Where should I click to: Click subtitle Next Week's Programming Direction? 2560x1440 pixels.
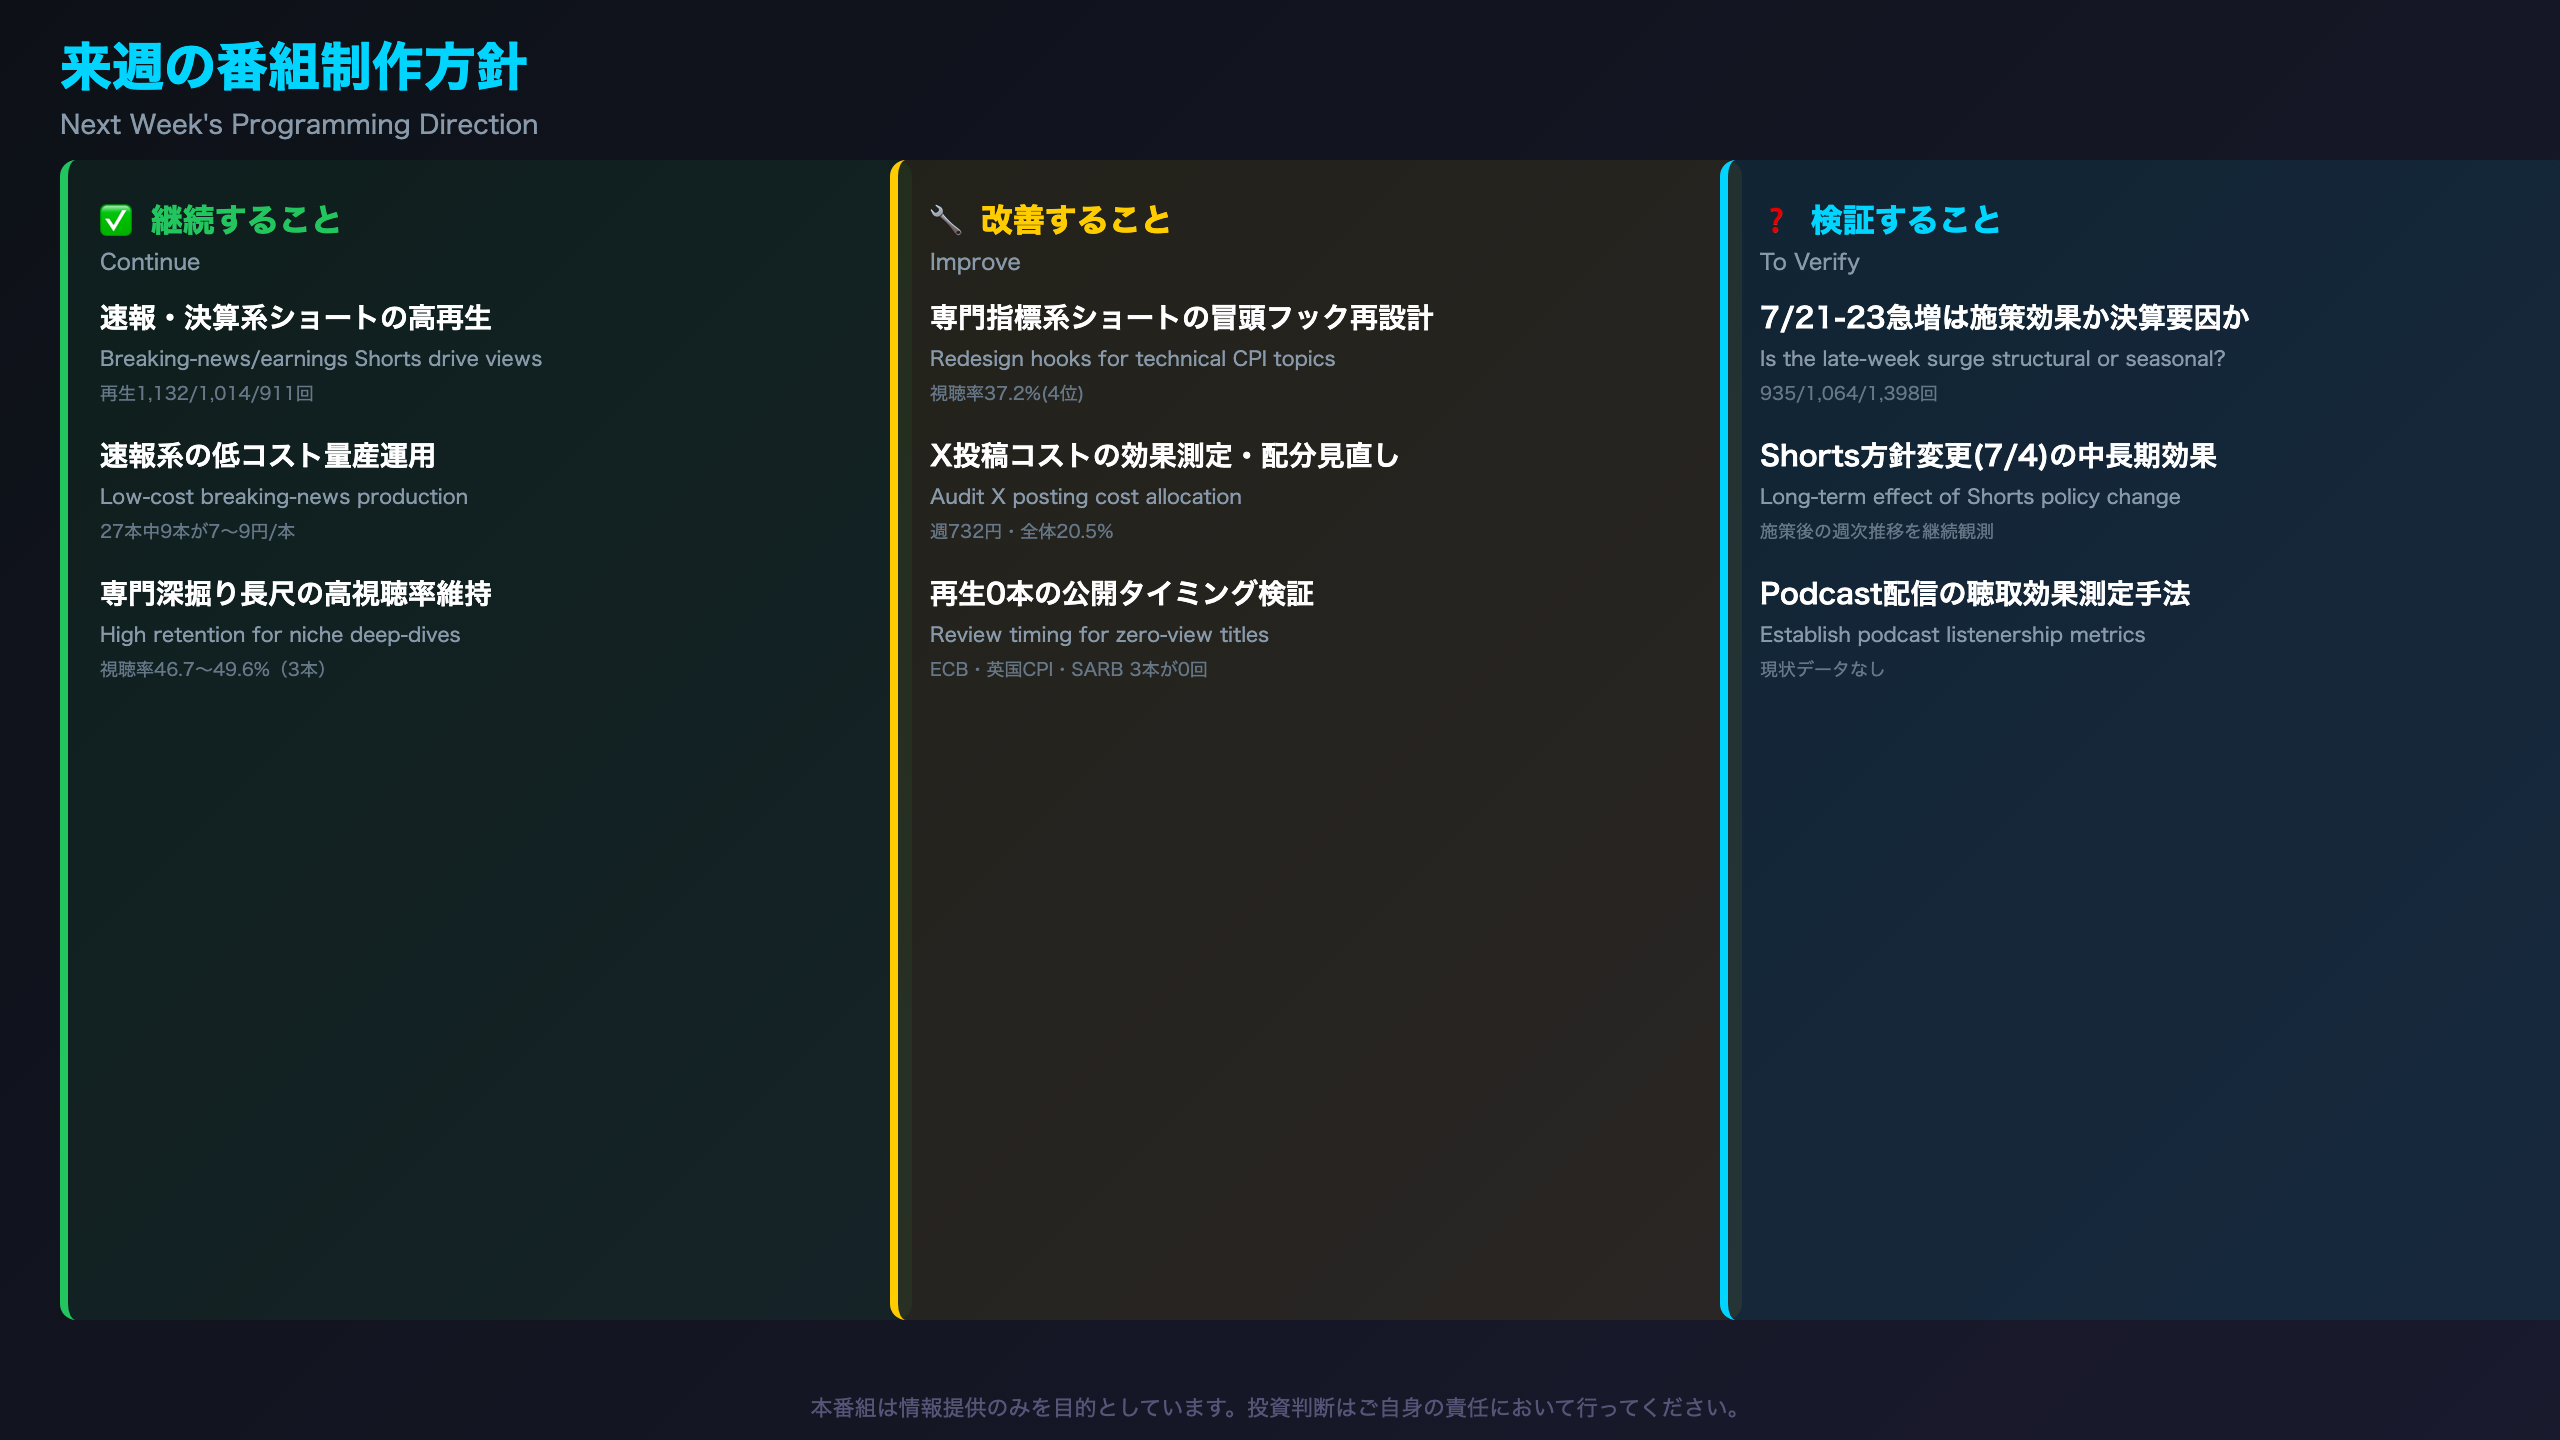click(x=299, y=124)
